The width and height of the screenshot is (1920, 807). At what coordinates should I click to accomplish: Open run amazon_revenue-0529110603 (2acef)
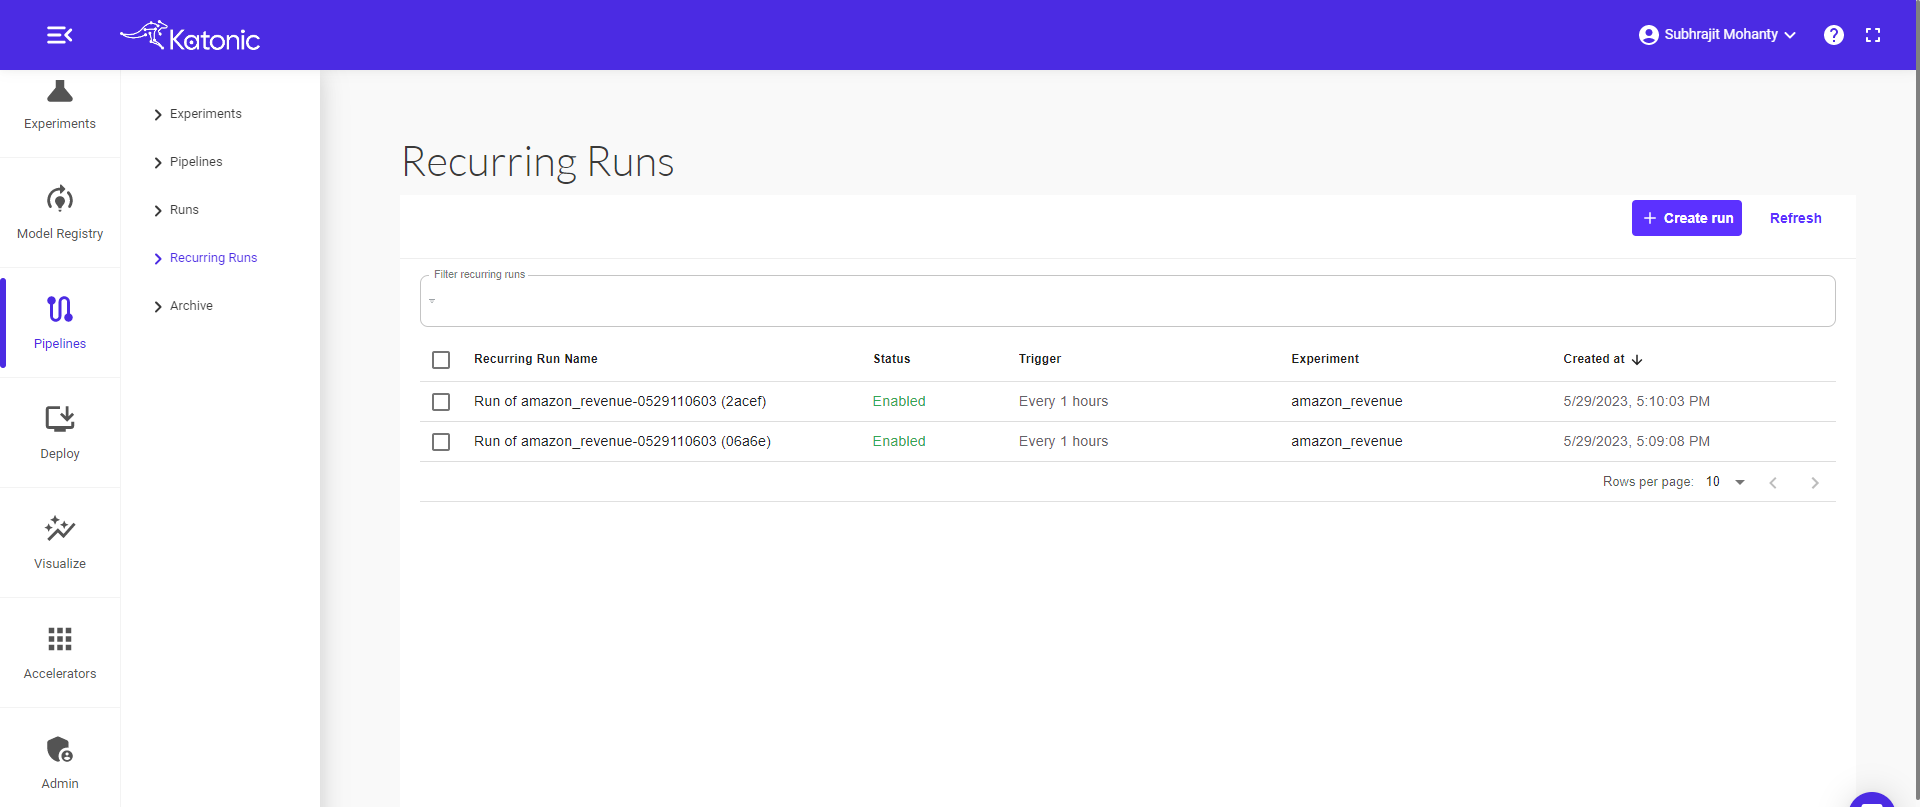click(620, 401)
